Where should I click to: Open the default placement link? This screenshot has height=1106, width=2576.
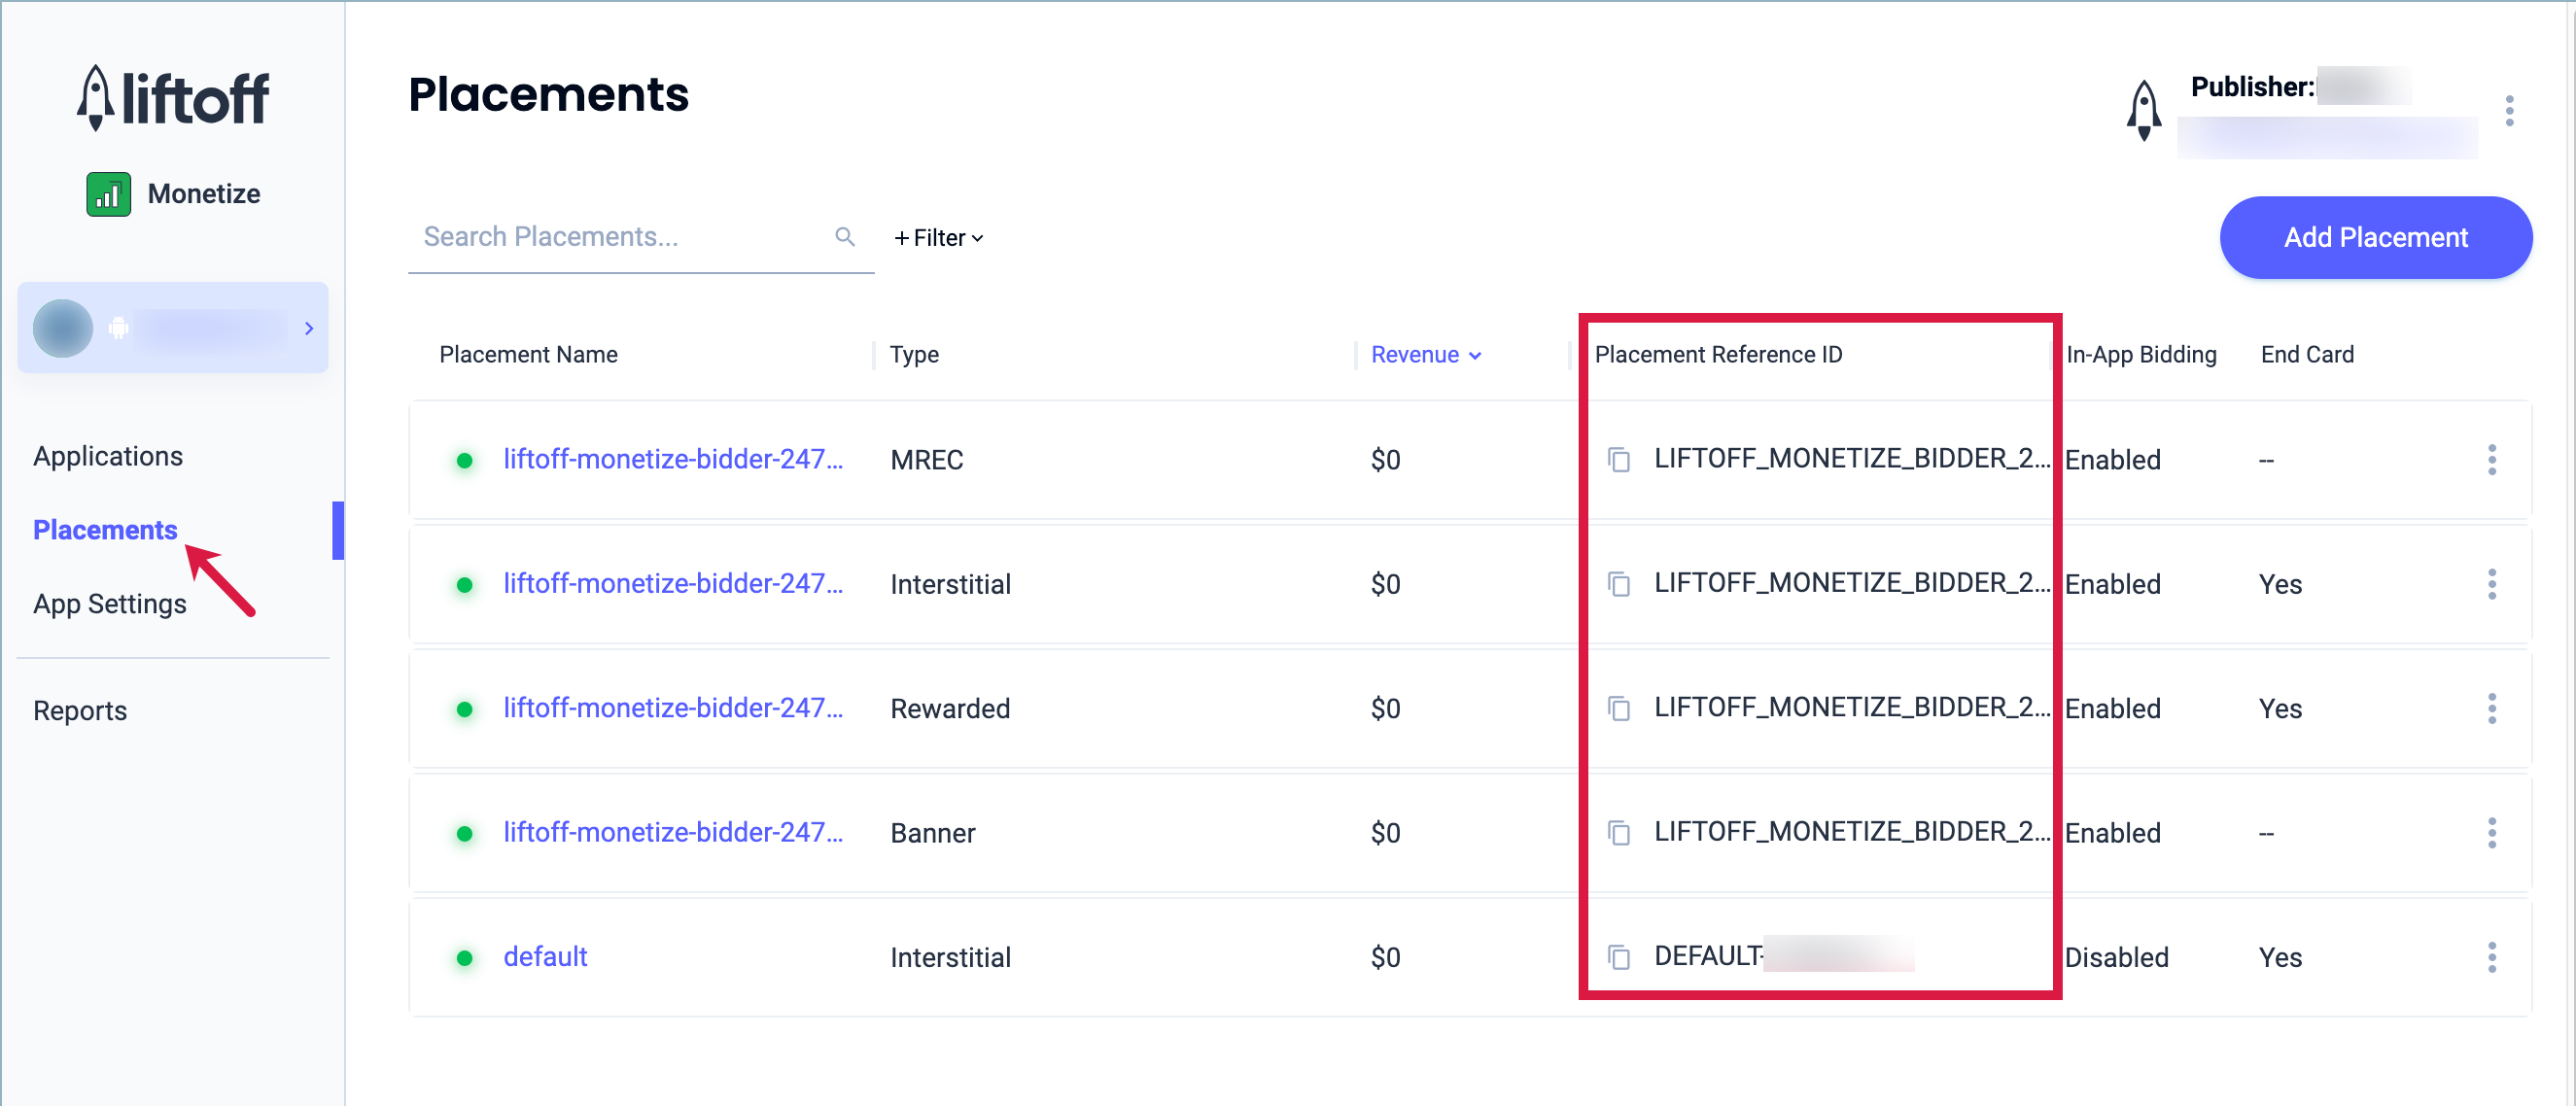545,957
